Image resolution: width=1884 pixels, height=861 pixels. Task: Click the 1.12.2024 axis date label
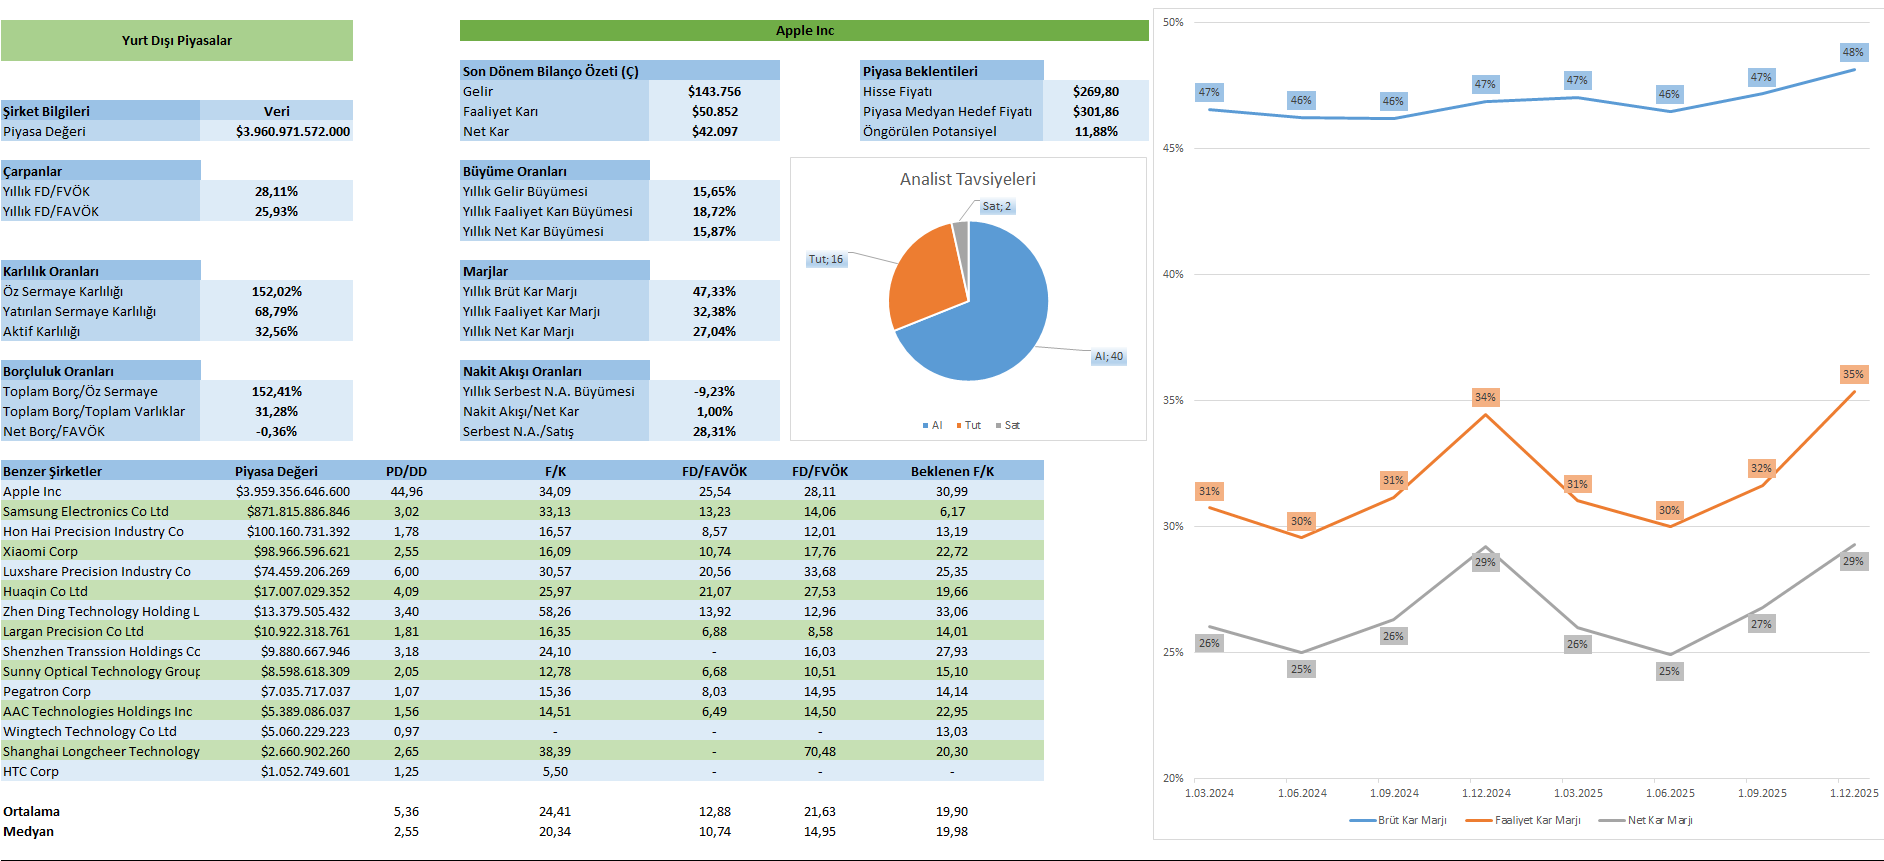pos(1486,794)
